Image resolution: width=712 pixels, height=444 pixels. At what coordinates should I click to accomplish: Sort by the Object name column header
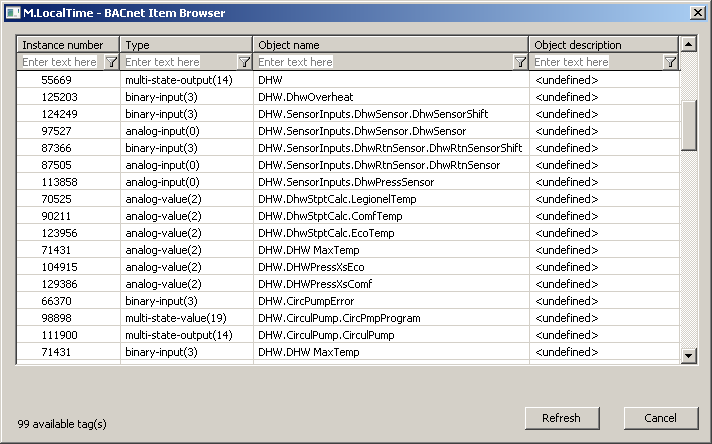(x=390, y=45)
